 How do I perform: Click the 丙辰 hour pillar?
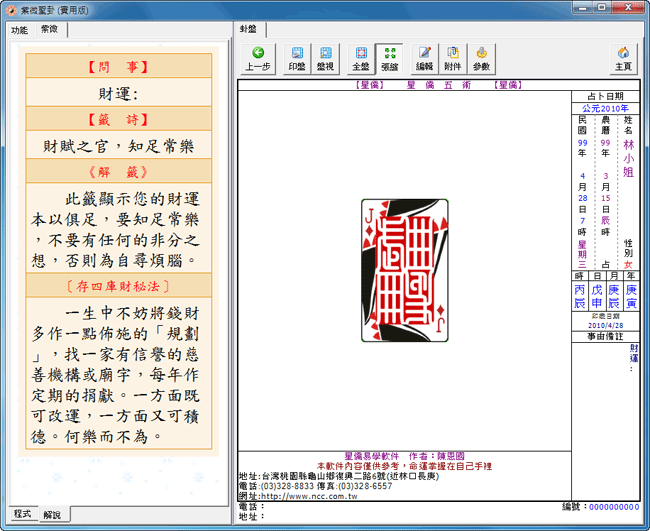point(580,296)
